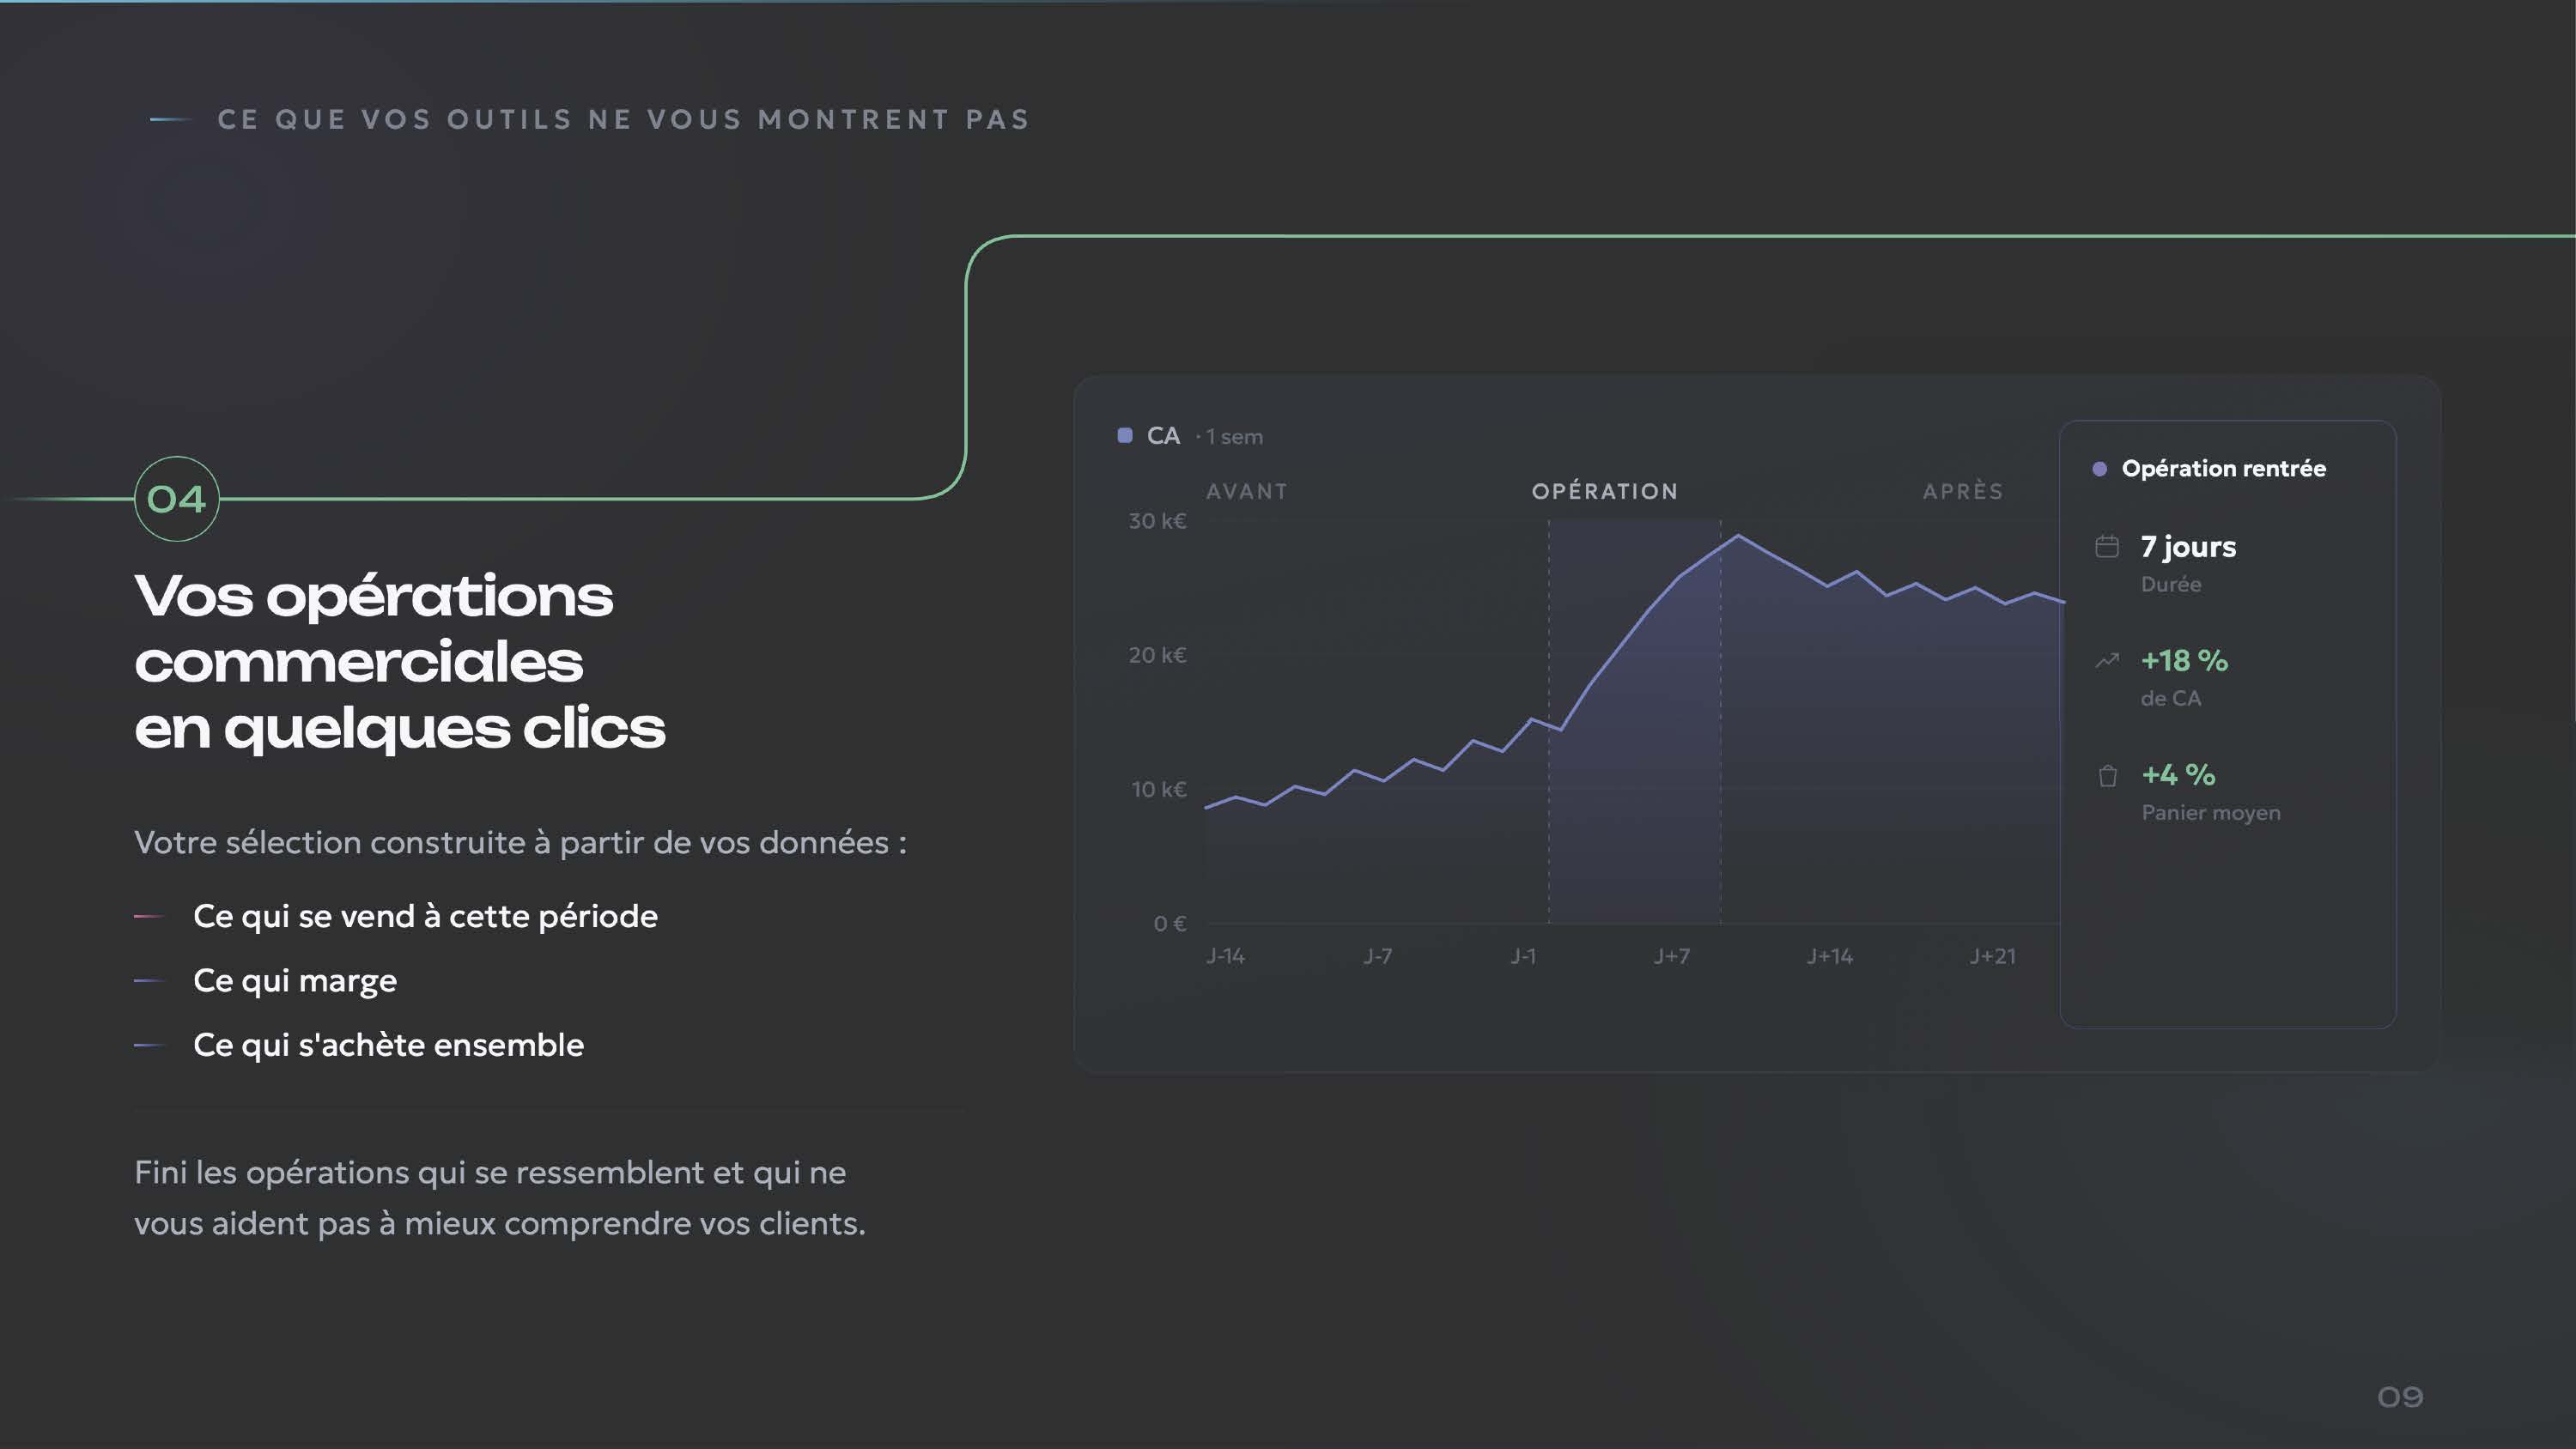Click the J+7 axis label
Screen dimensions: 2576x1449
(1671, 956)
